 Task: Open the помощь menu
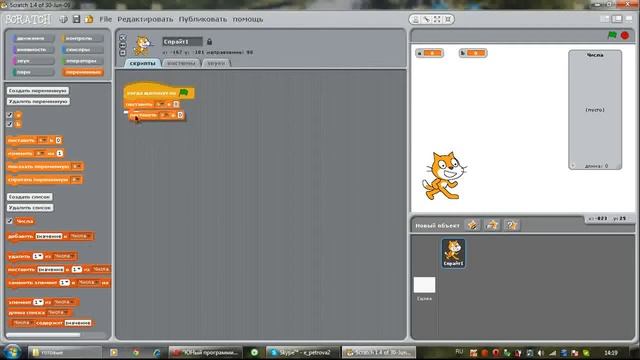[248, 19]
